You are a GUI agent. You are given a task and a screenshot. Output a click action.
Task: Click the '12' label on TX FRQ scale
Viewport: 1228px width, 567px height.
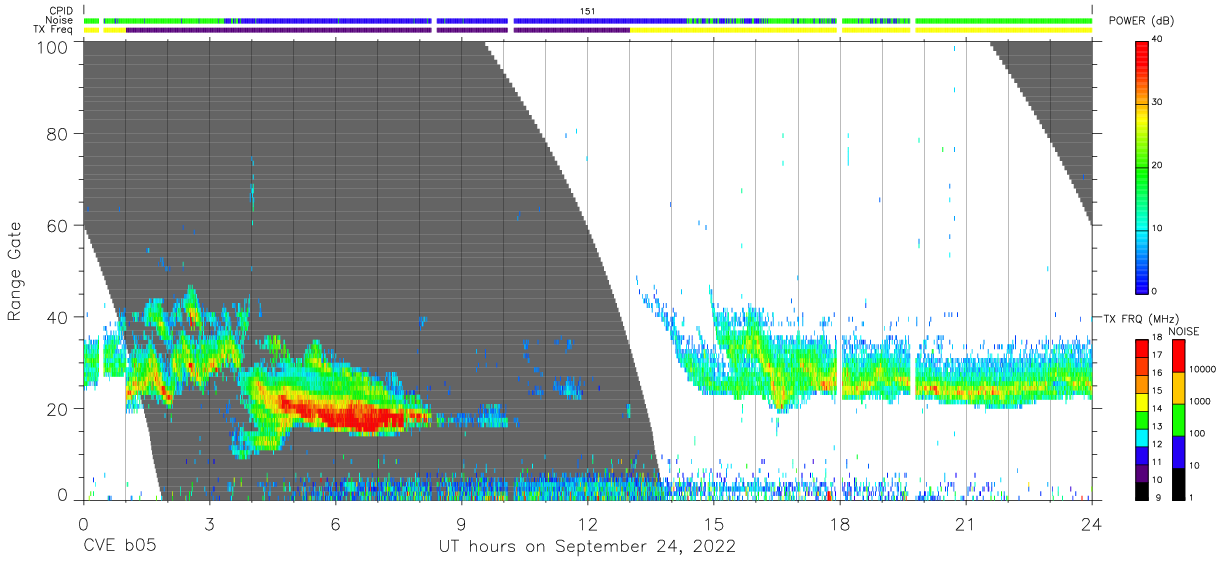click(x=1156, y=444)
